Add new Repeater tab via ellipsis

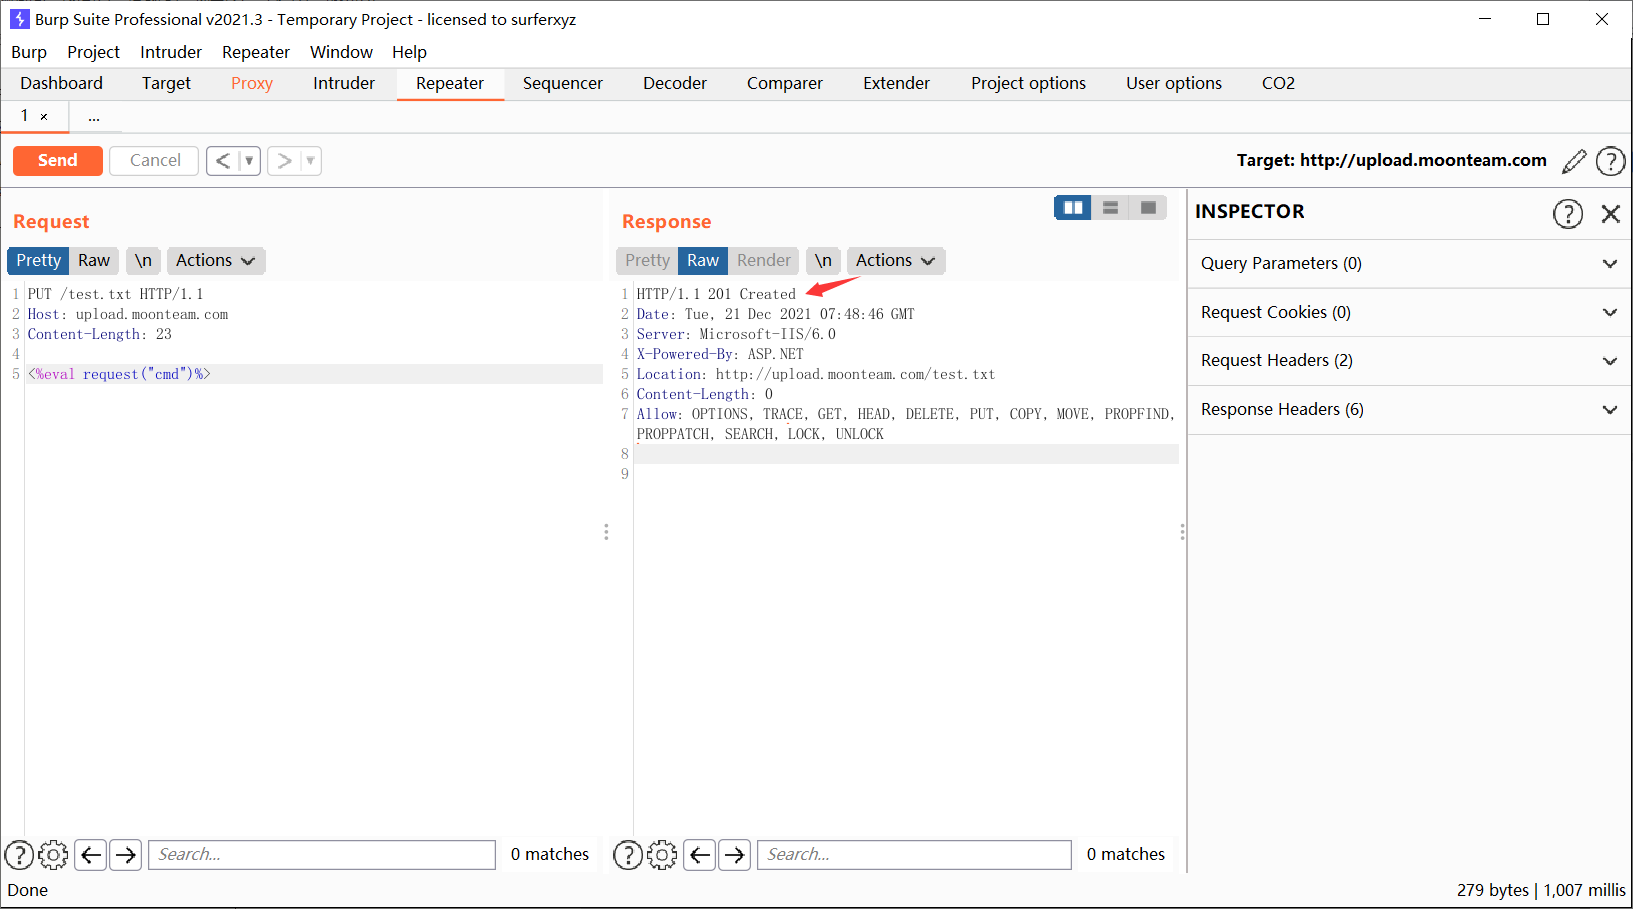pos(94,117)
